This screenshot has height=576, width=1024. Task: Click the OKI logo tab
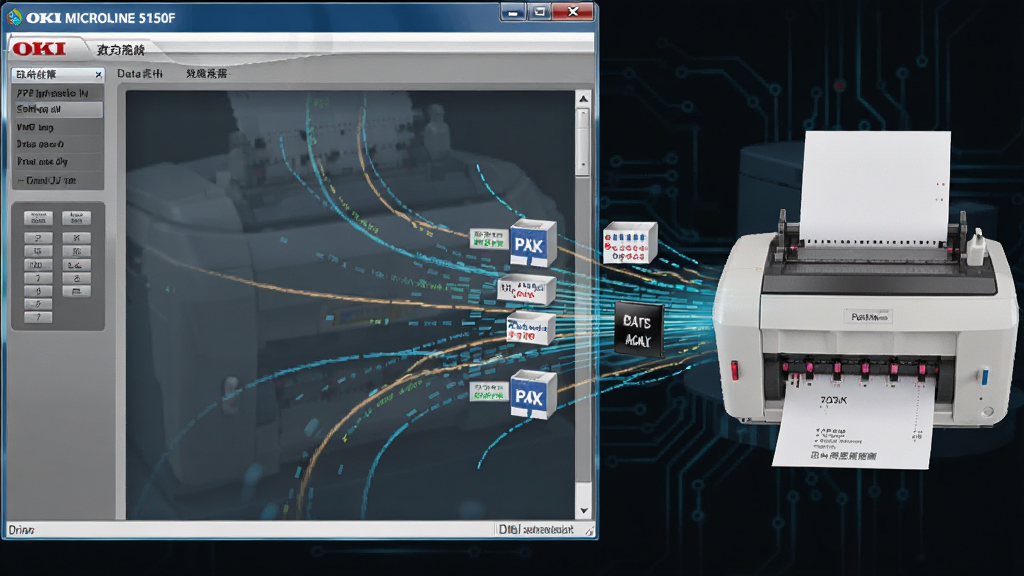[x=40, y=49]
